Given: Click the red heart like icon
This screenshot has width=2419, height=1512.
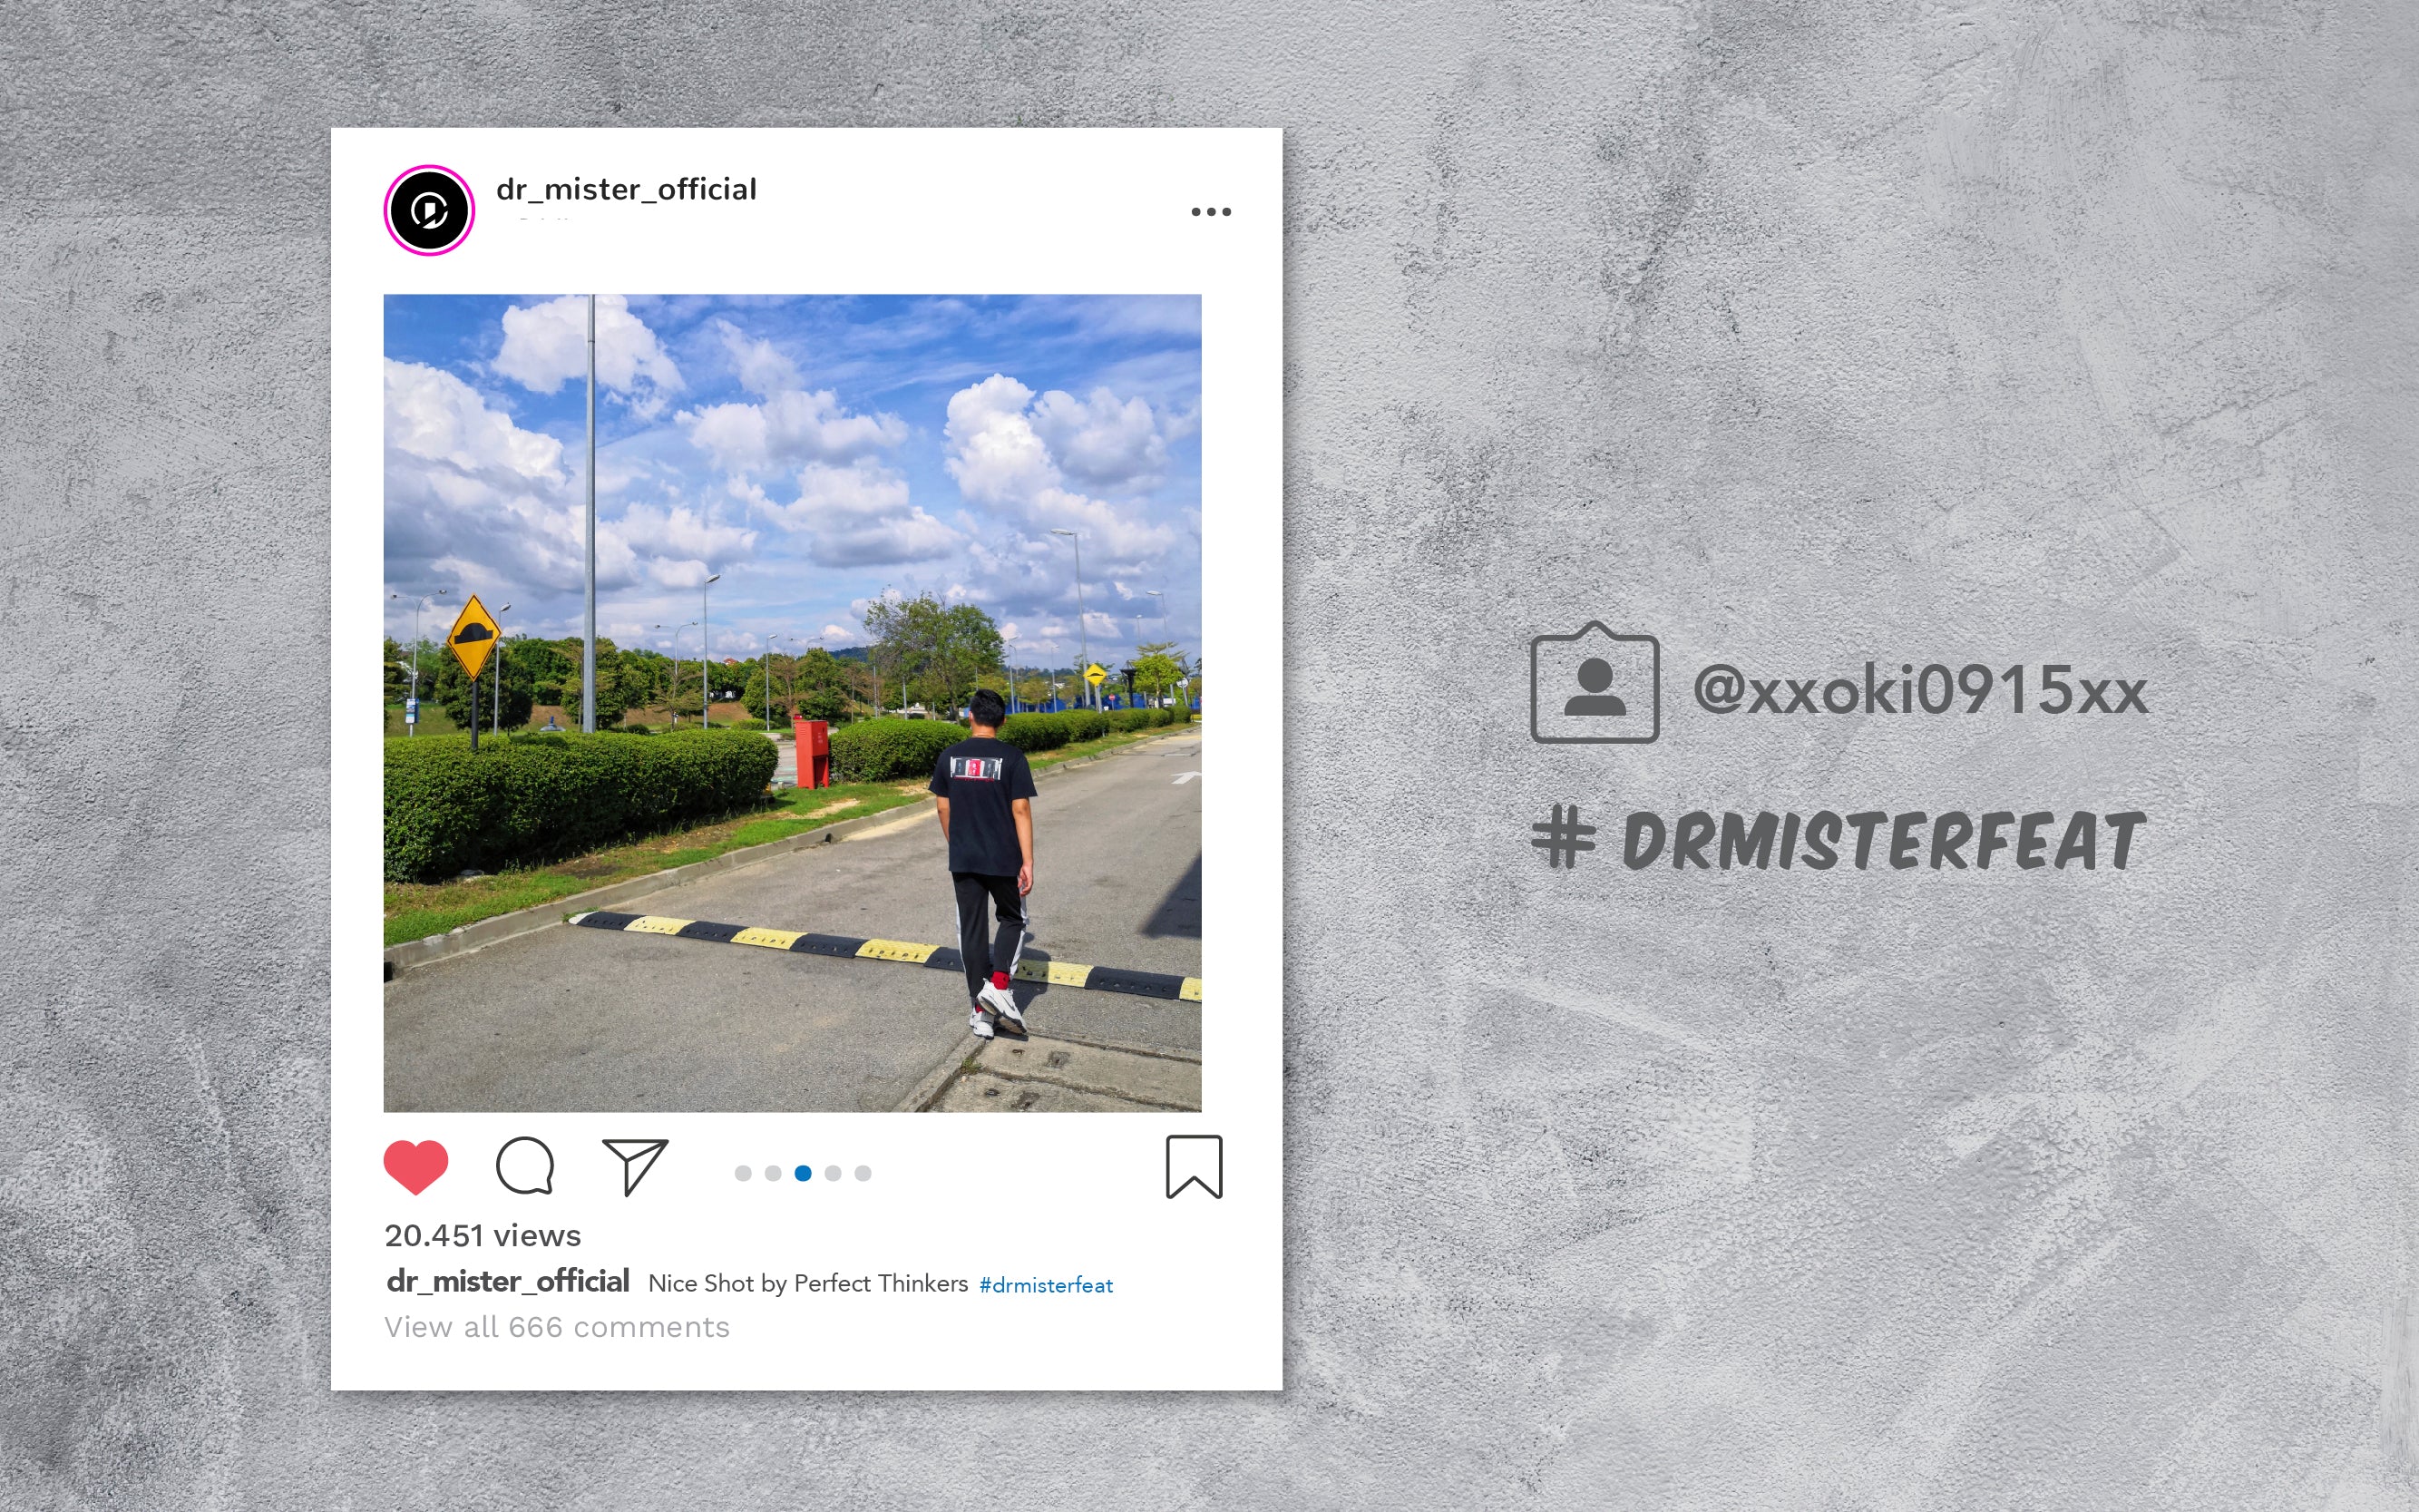Looking at the screenshot, I should (x=416, y=1166).
